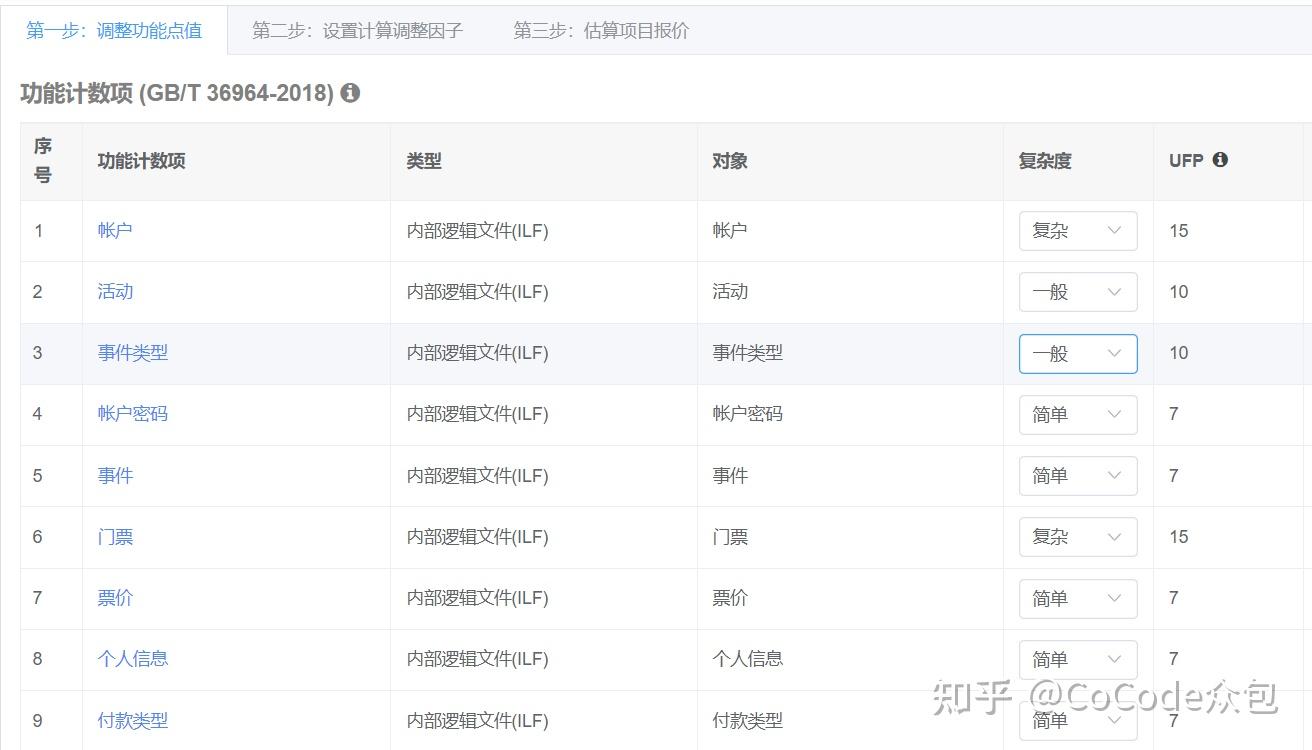Open complexity dropdown for 门票 row
The width and height of the screenshot is (1312, 750).
pos(1077,537)
